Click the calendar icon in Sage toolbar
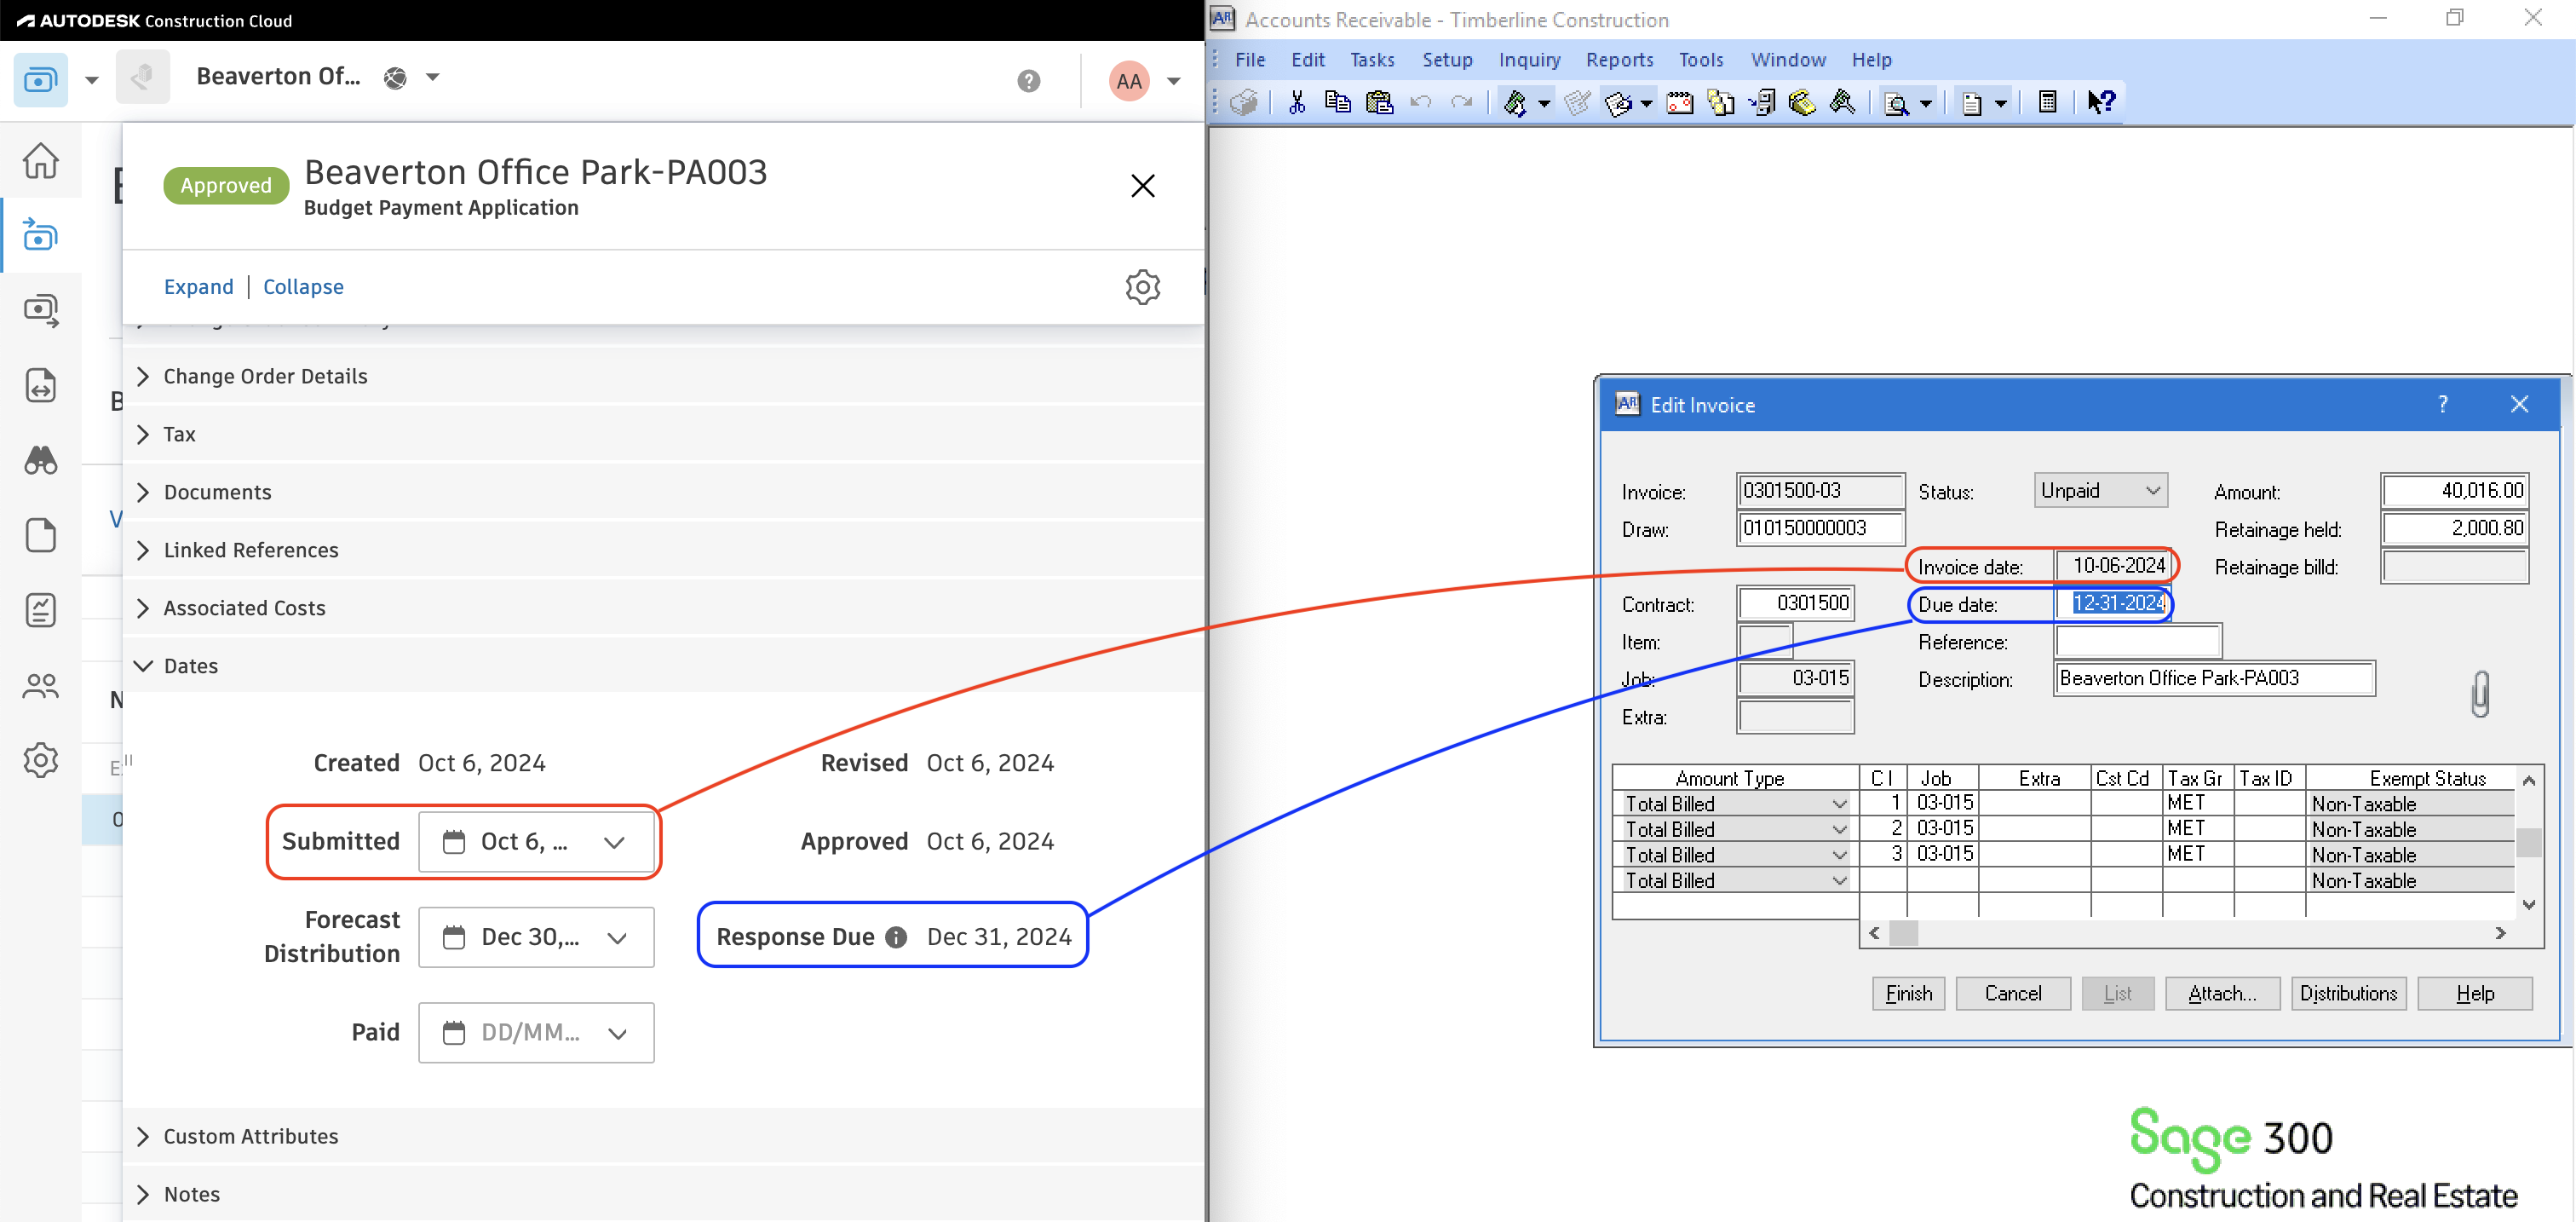Image resolution: width=2576 pixels, height=1222 pixels. (1679, 102)
